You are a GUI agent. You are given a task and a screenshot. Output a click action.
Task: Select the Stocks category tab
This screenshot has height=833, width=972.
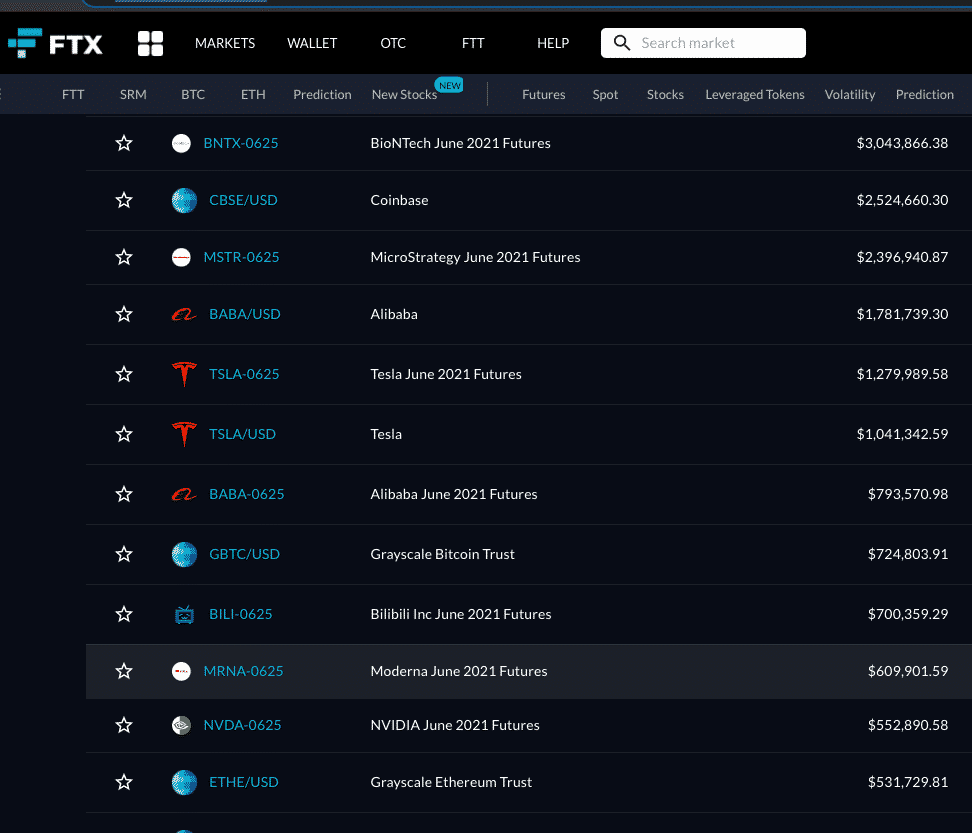[x=665, y=95]
